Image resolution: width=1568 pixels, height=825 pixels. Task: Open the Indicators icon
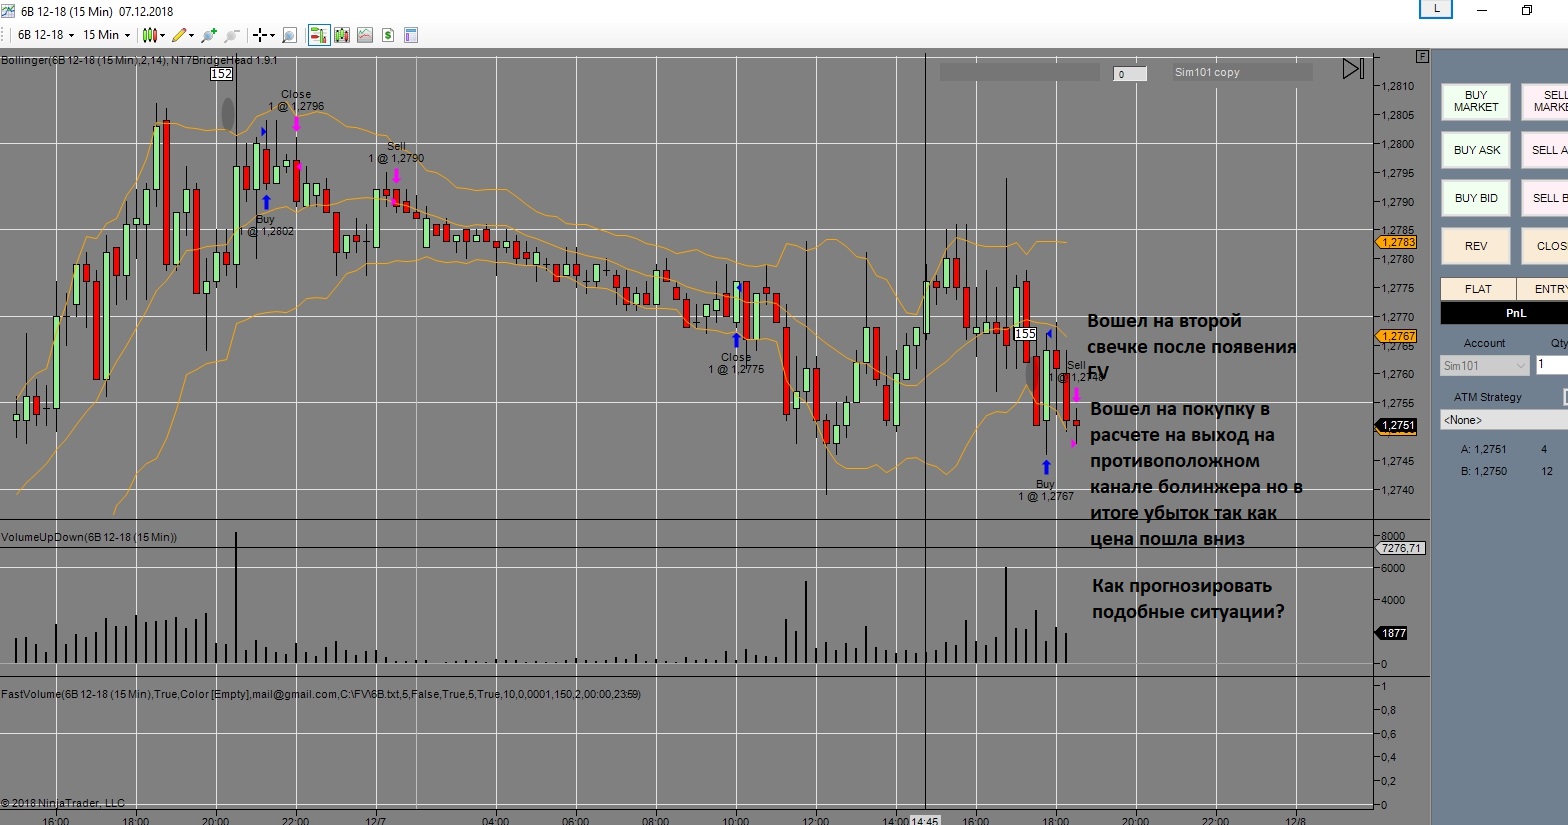click(x=365, y=35)
